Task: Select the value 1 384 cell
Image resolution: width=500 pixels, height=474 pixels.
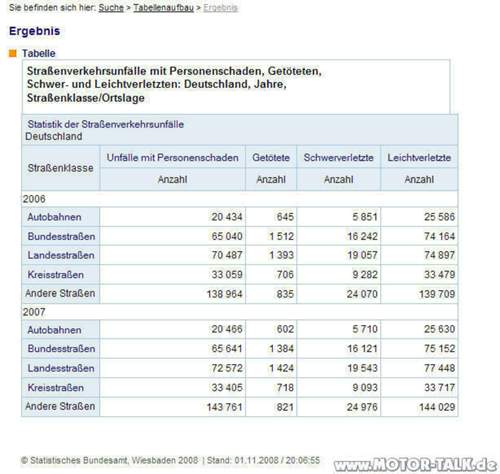Action: (271, 349)
